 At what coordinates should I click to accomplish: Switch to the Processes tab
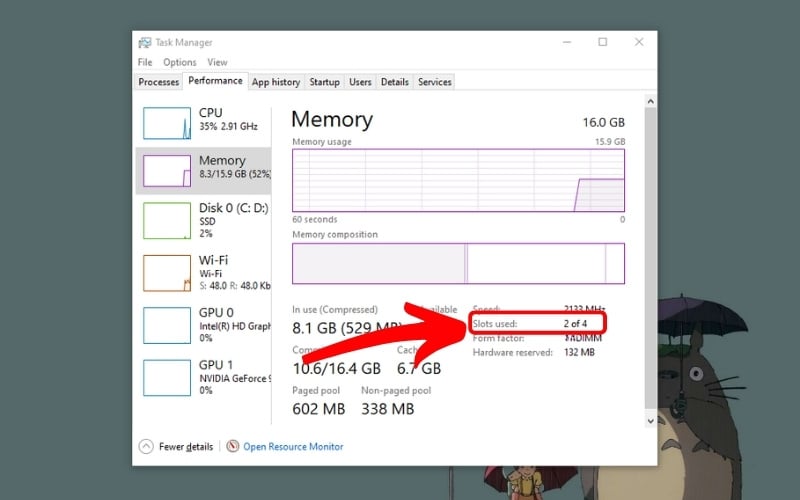(159, 82)
